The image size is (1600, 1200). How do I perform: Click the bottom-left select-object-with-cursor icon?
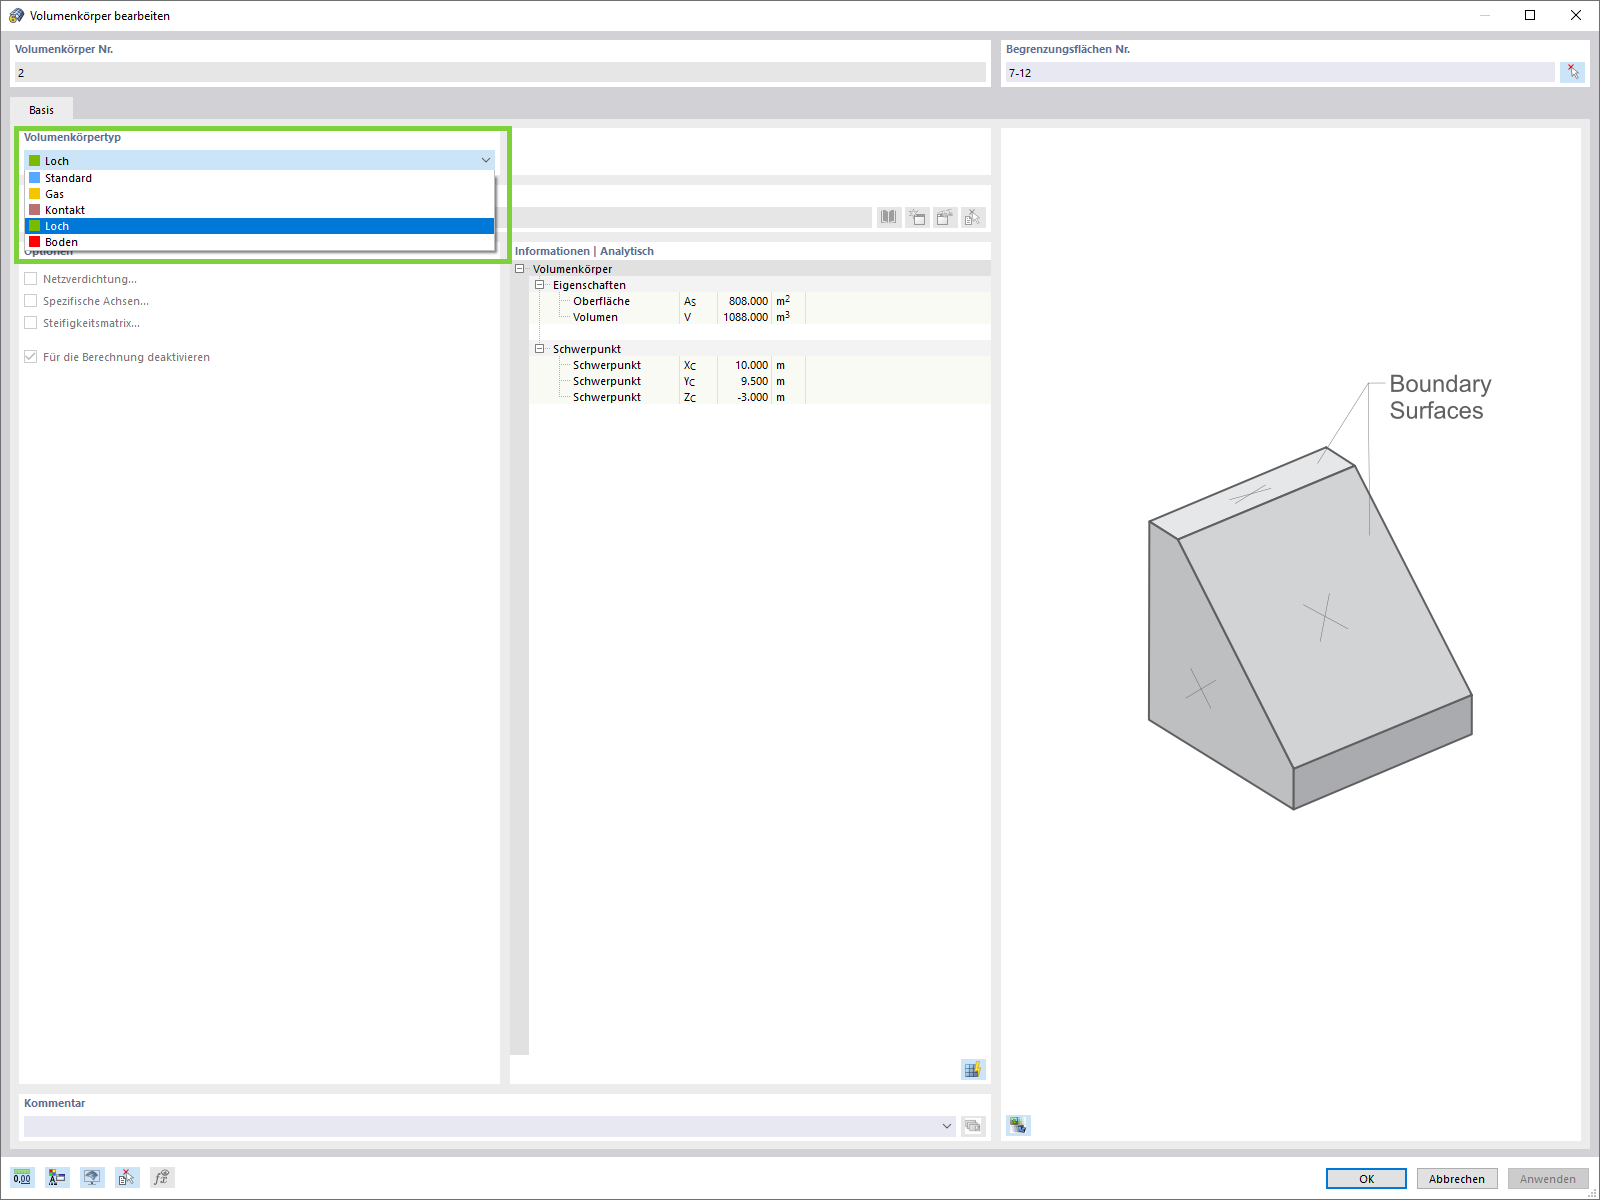(126, 1177)
